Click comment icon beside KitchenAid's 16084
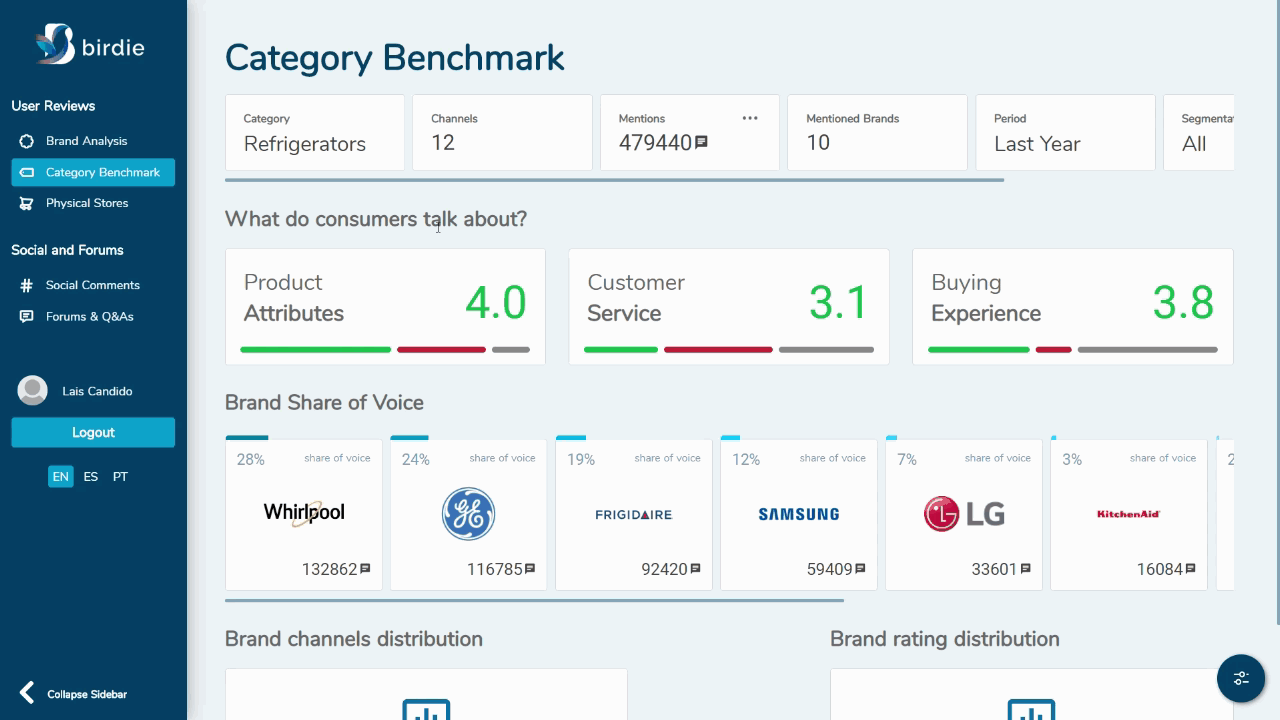 [x=1190, y=569]
